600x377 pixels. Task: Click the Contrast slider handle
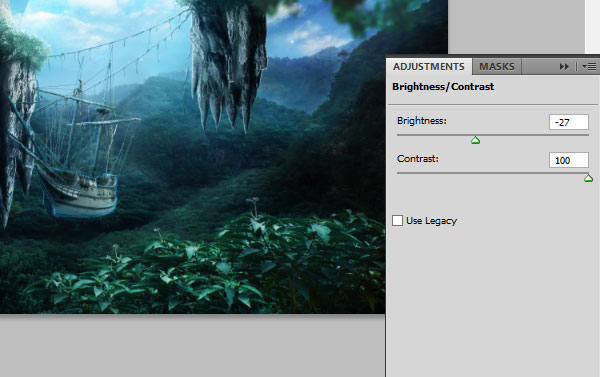588,178
